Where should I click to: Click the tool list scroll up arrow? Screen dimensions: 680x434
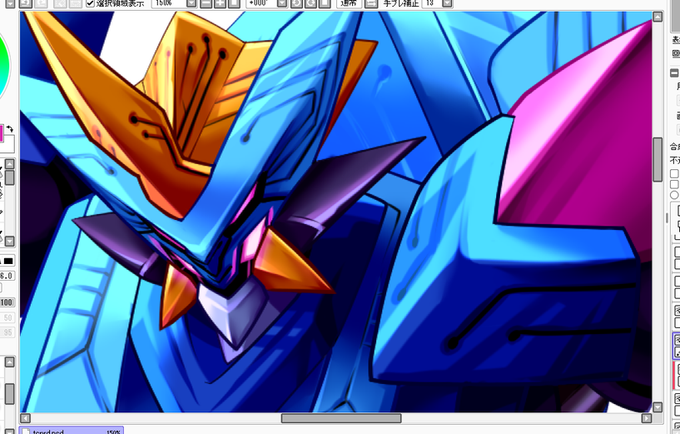[10, 163]
